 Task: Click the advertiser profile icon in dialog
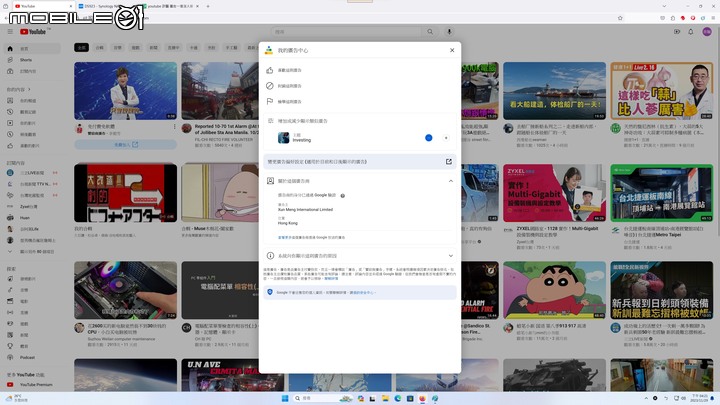point(270,181)
